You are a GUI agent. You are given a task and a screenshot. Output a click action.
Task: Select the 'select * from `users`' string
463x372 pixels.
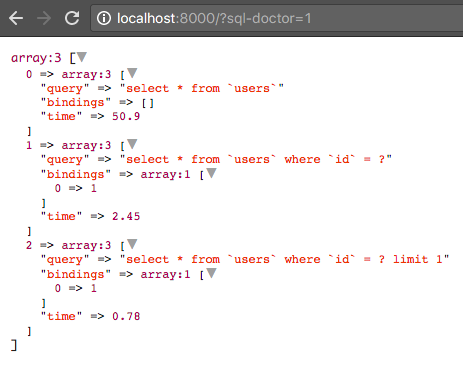(201, 88)
